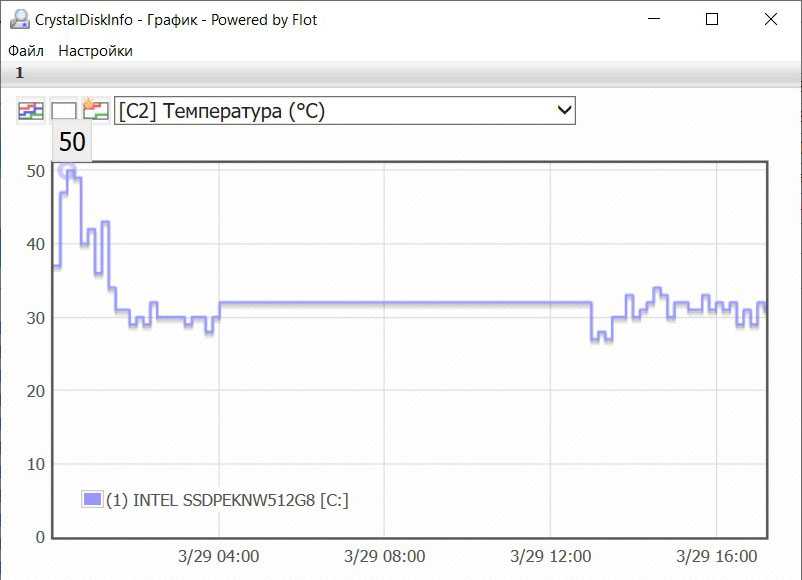Screen dimensions: 802x580
Task: Click the blank hide all disks icon
Action: click(x=63, y=111)
